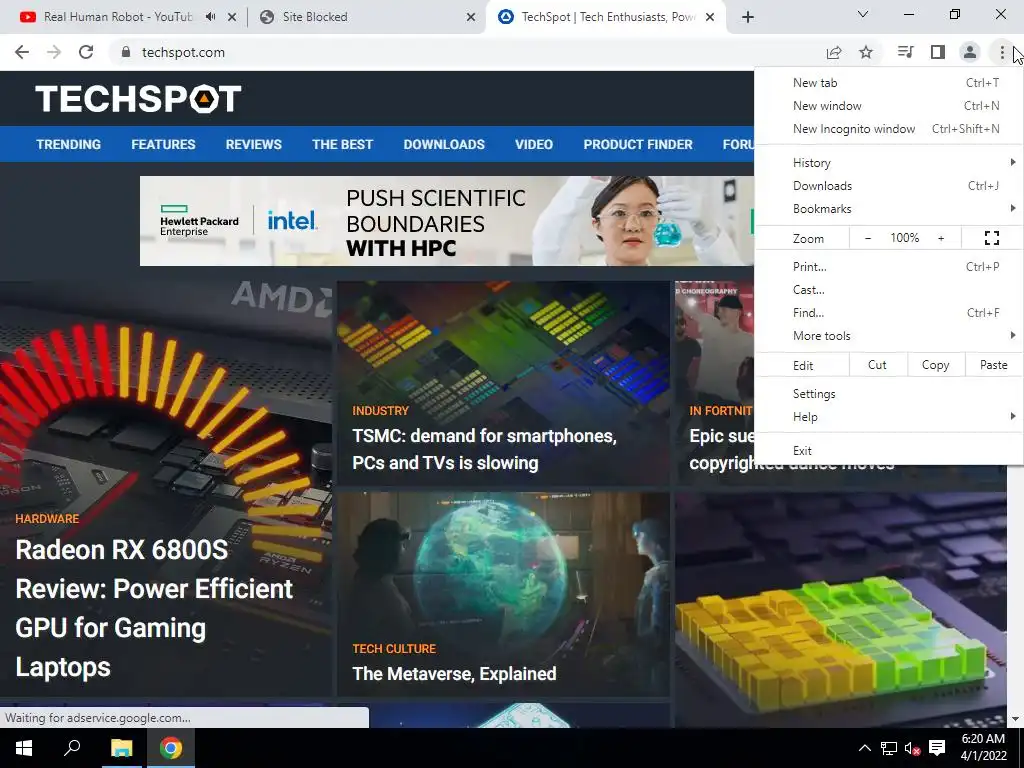Choose Cast from the menu
This screenshot has width=1024, height=768.
(888, 290)
